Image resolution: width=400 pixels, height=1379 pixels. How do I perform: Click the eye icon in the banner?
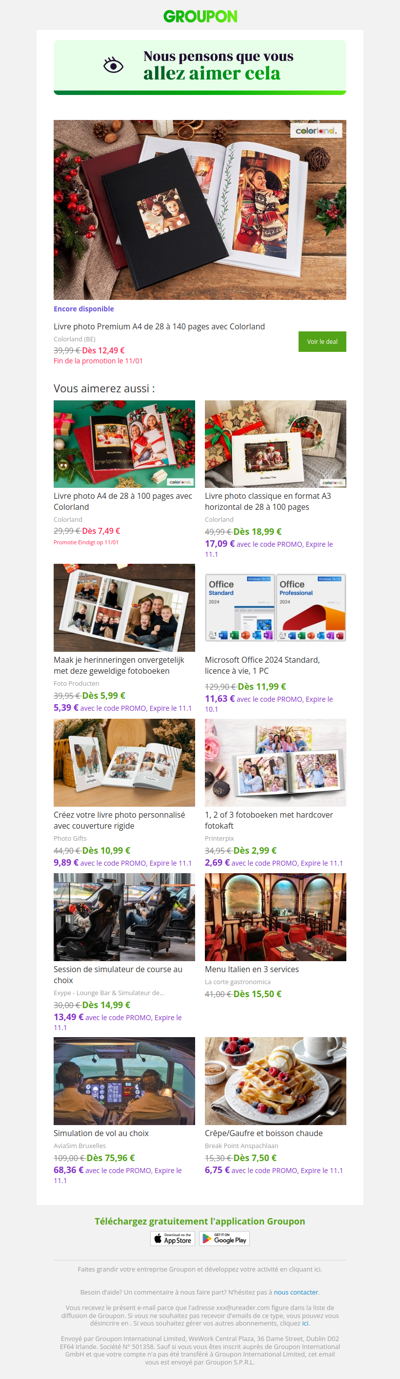coord(114,66)
